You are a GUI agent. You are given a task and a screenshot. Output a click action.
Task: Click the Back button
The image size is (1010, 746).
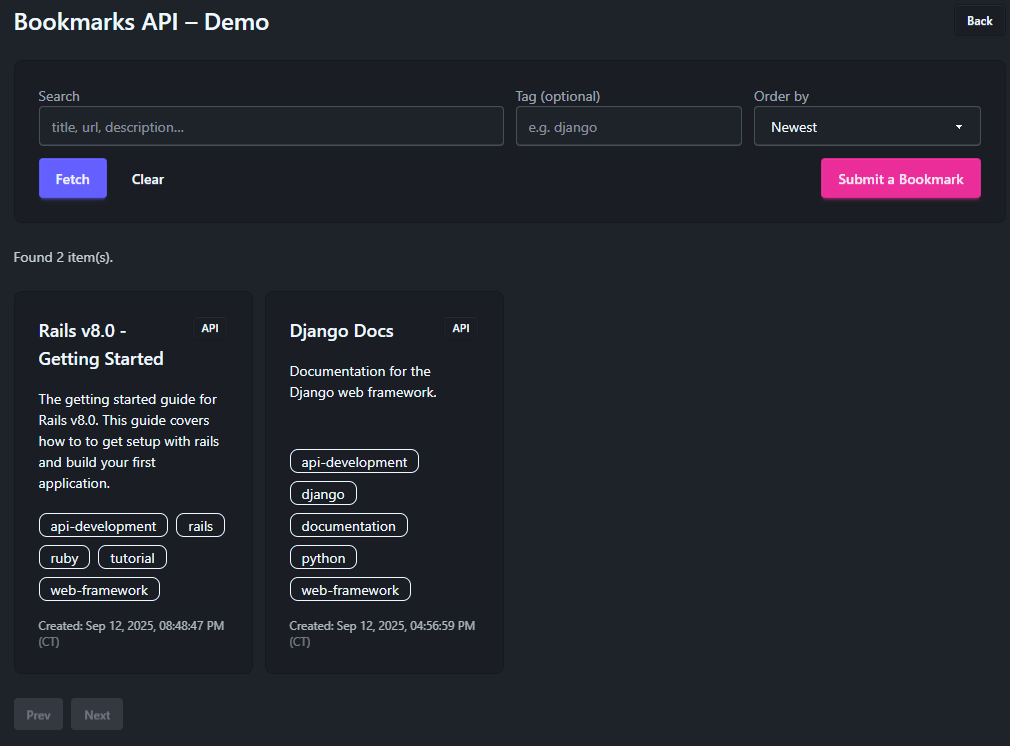pyautogui.click(x=979, y=21)
